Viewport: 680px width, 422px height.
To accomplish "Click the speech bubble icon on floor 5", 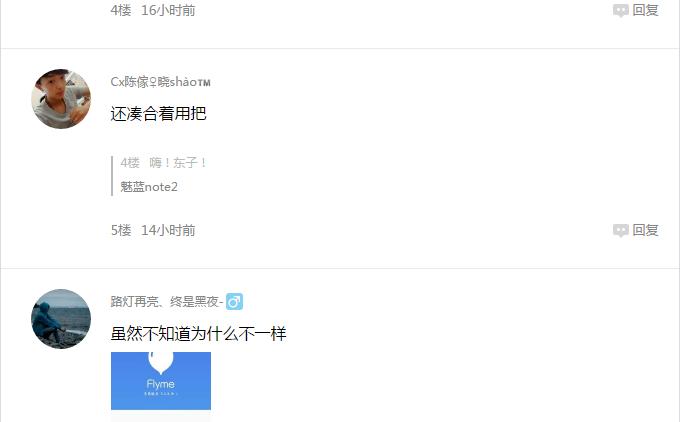I will coord(621,230).
